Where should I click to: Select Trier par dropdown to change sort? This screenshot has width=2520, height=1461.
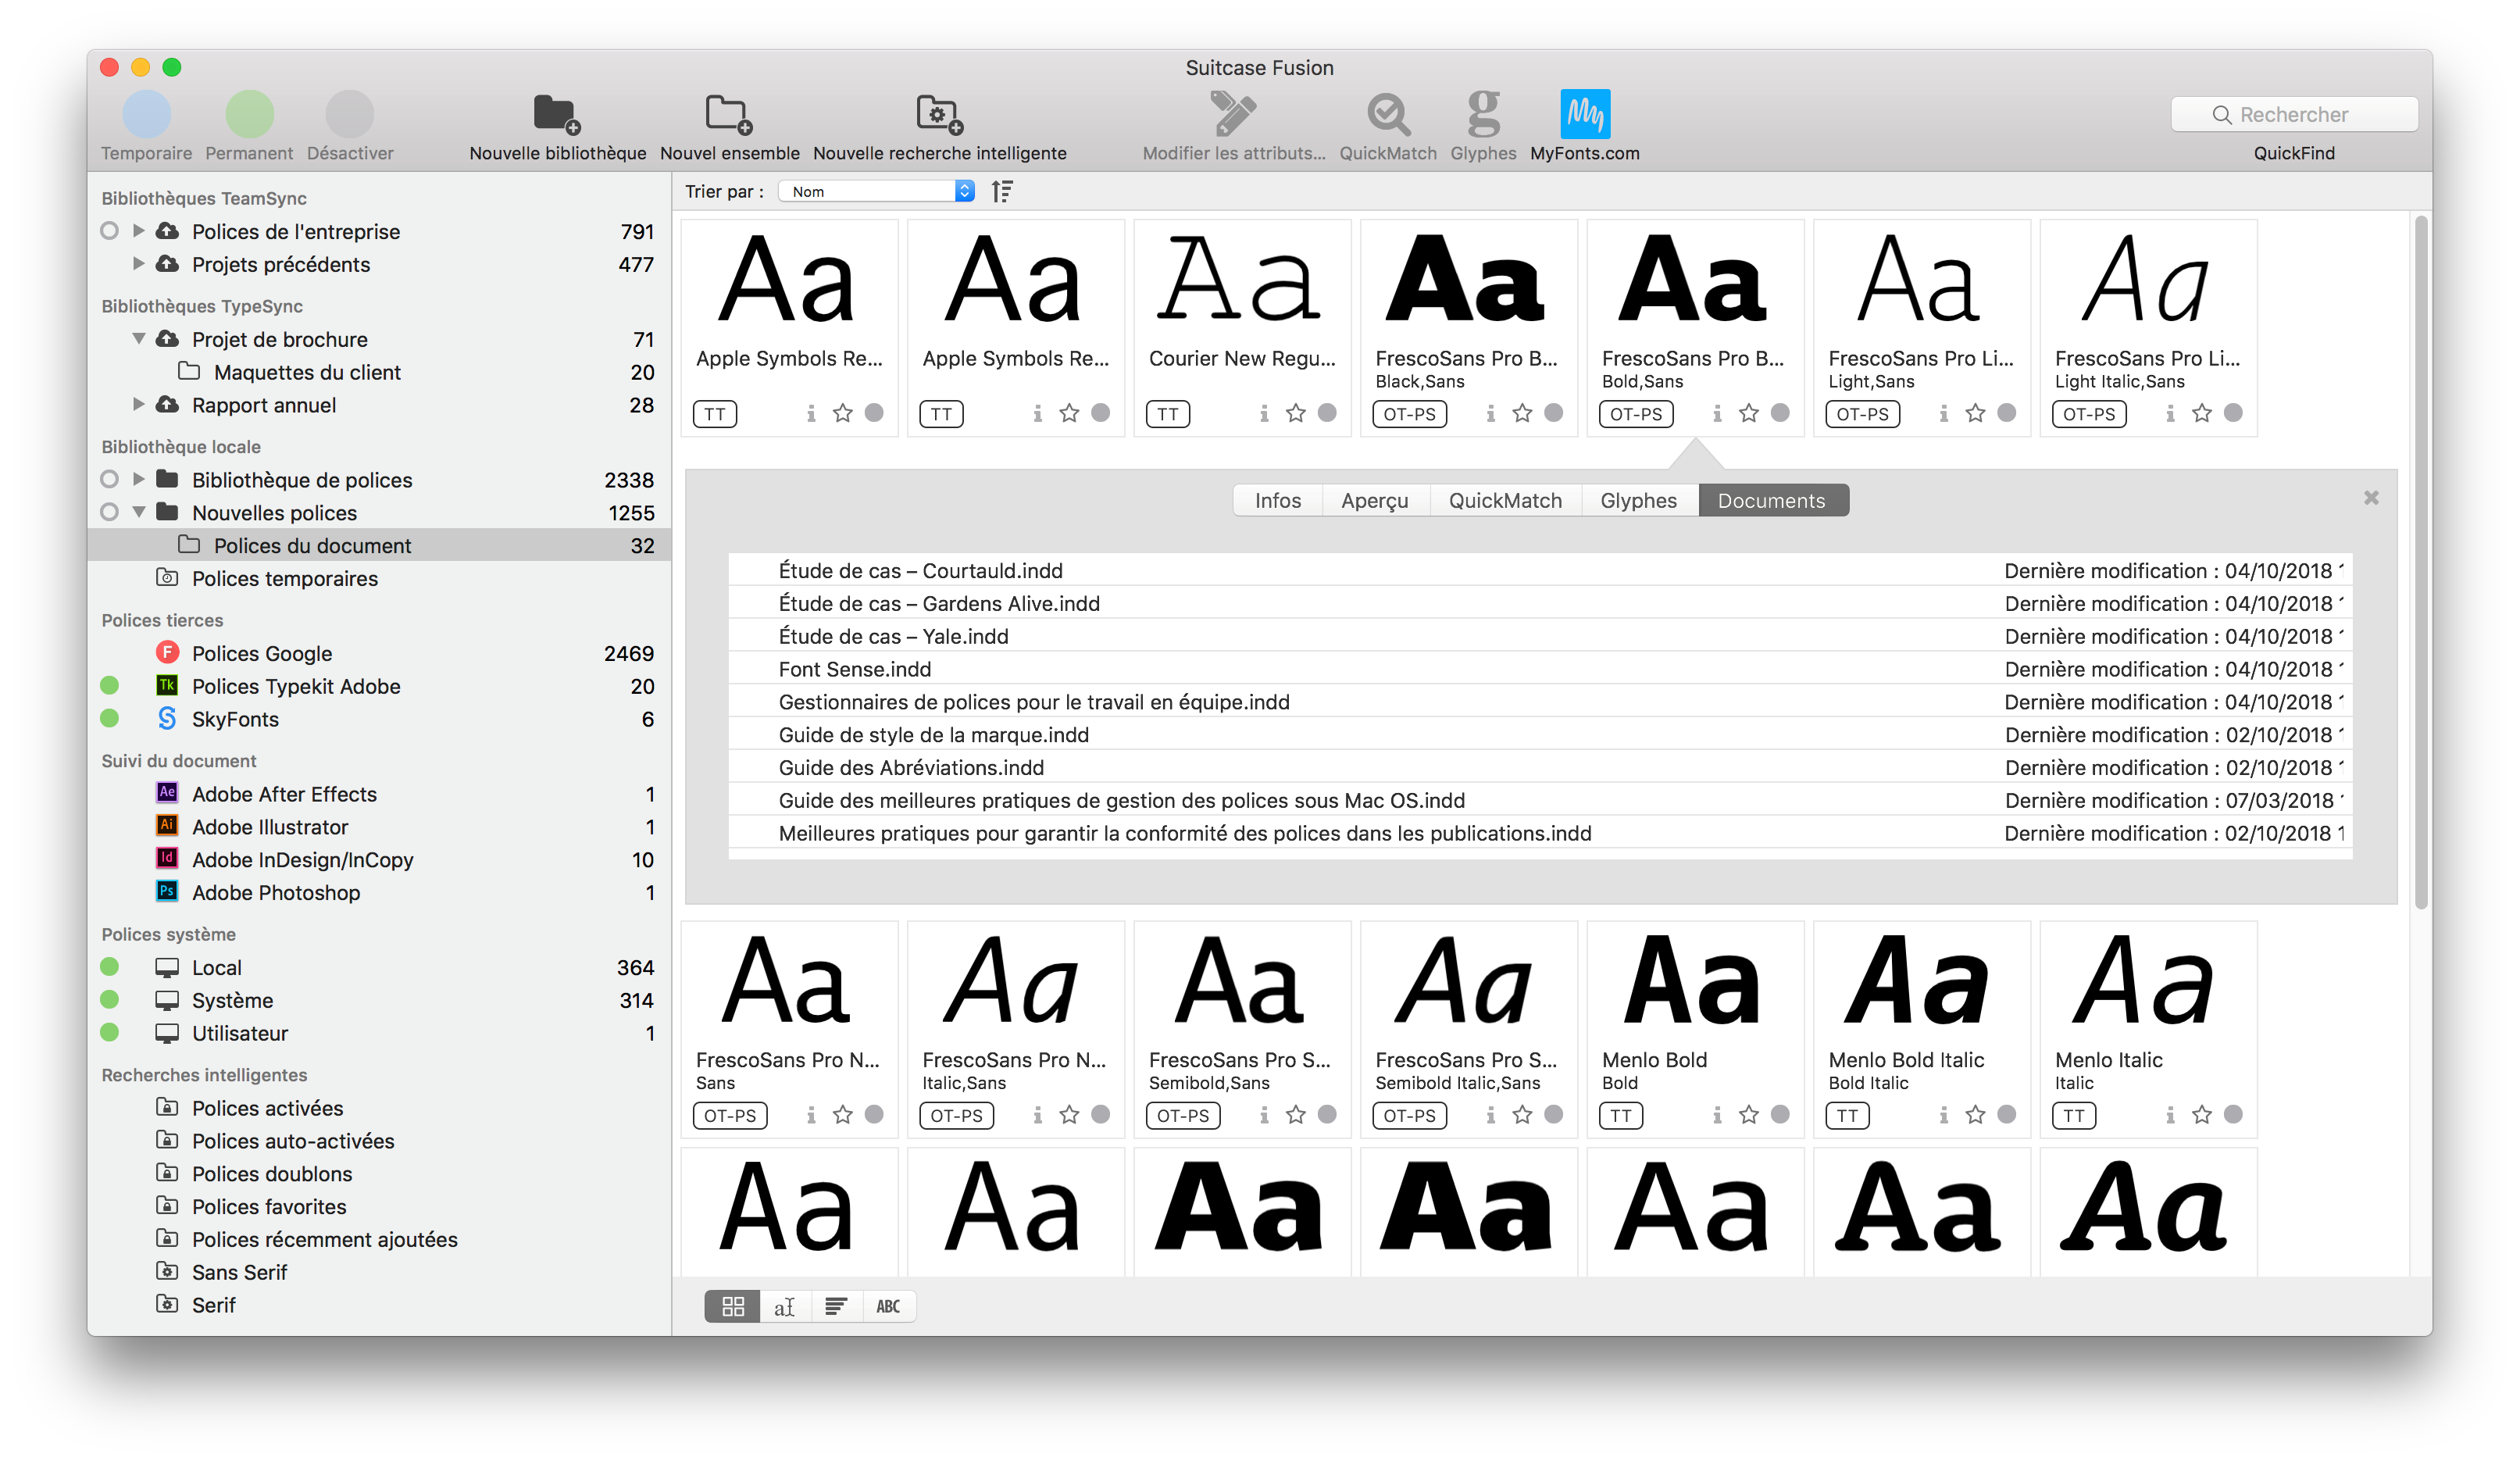pos(885,193)
